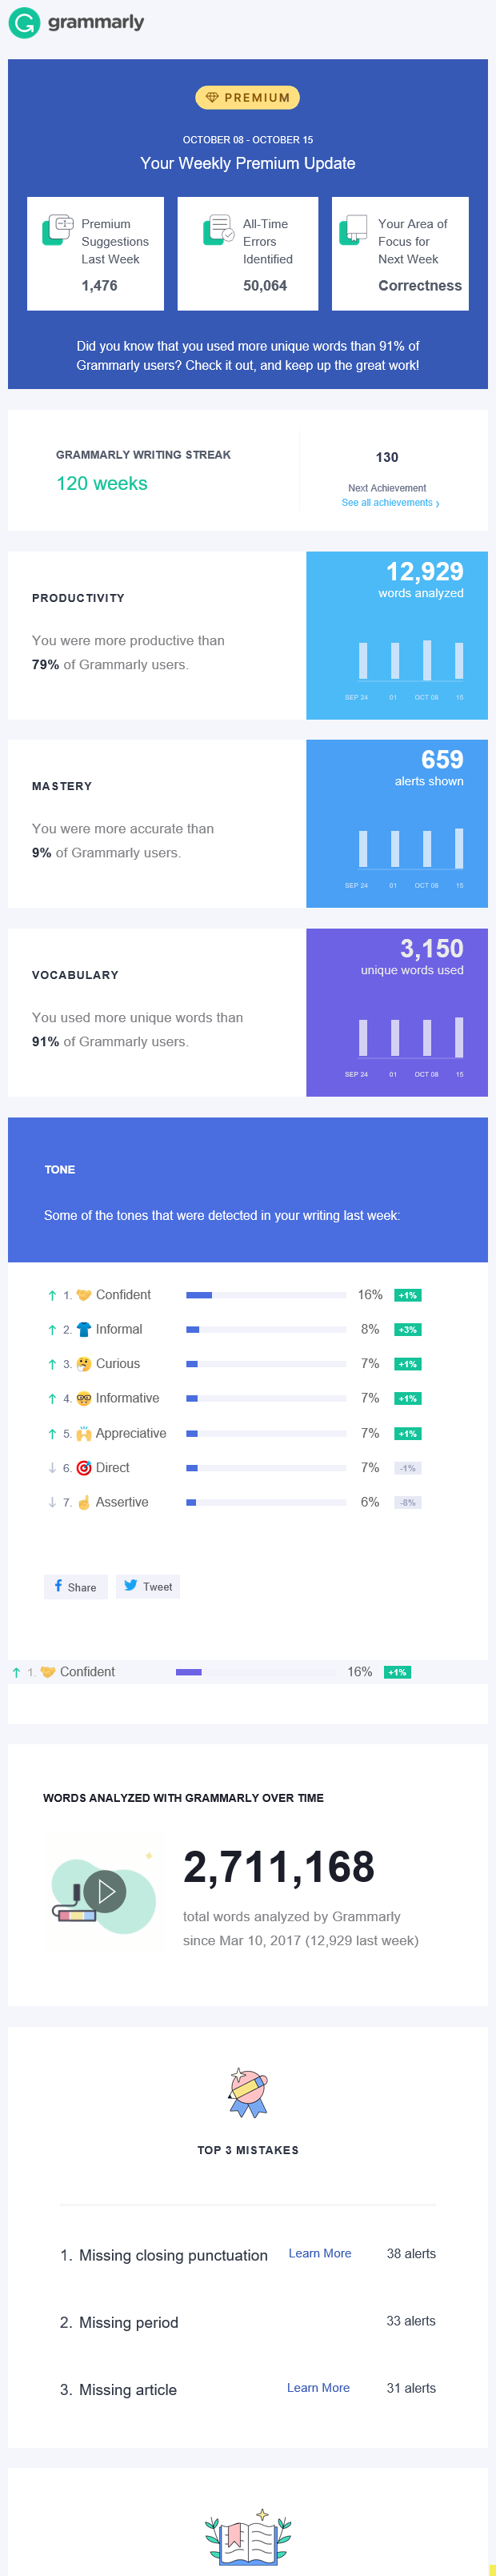Screen dimensions: 496x2576
Task: Open the See all achievements link
Action: point(390,503)
